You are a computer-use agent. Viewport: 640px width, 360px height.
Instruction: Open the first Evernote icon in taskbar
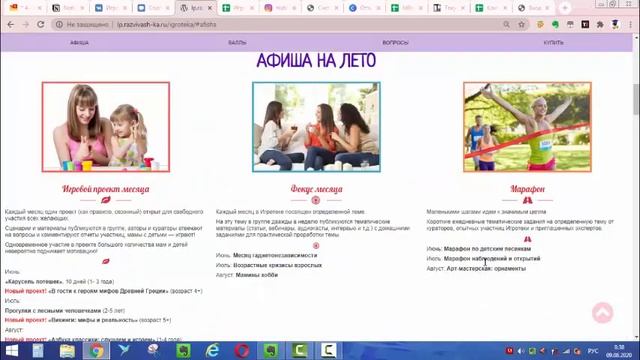click(184, 351)
